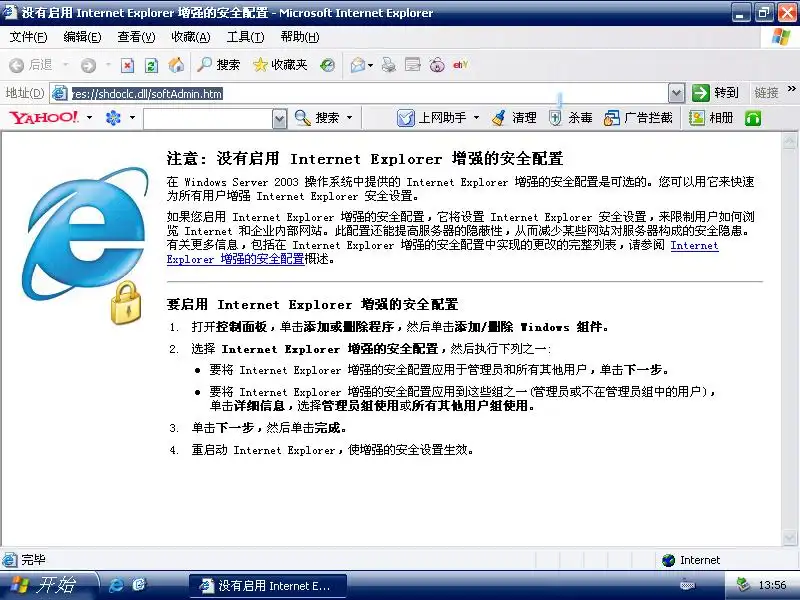Open the Windows 开始 Start button
This screenshot has height=600, width=800.
tap(48, 585)
